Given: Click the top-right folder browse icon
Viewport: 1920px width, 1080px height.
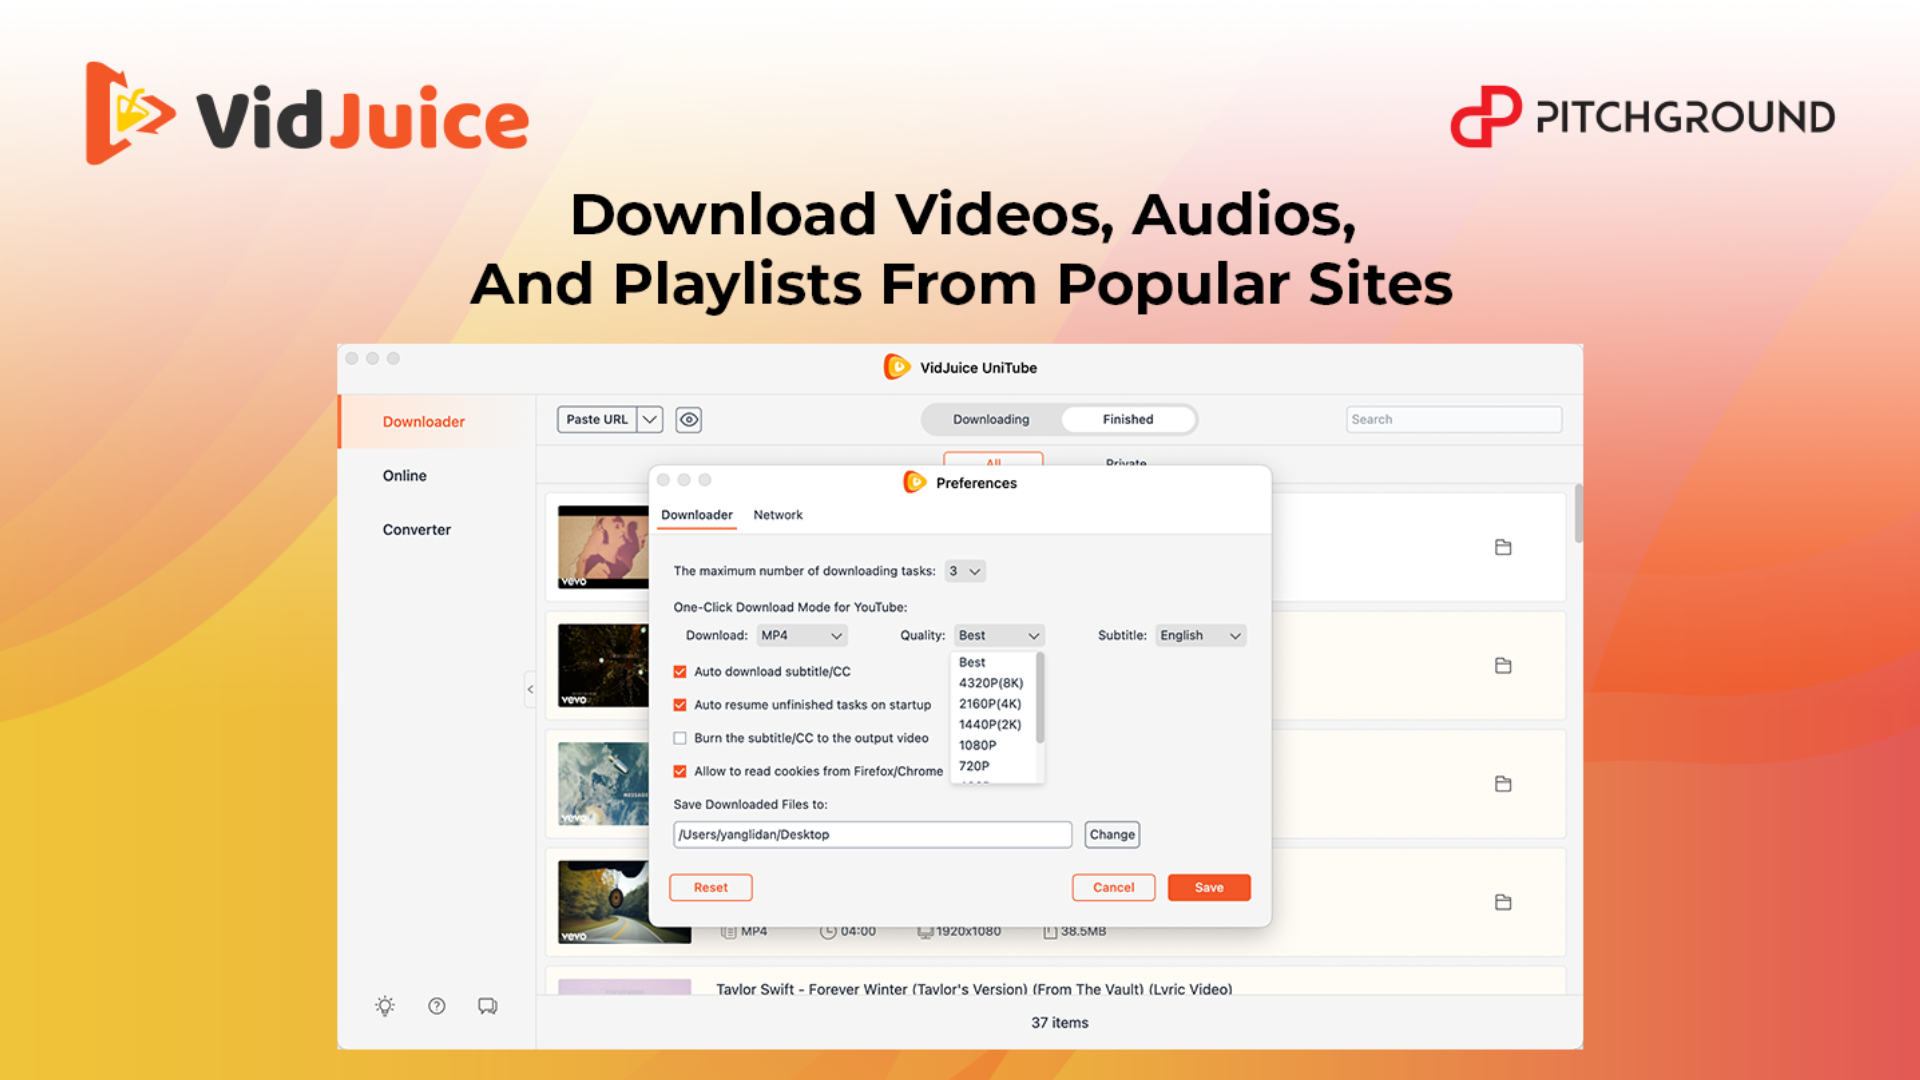Looking at the screenshot, I should [1505, 549].
